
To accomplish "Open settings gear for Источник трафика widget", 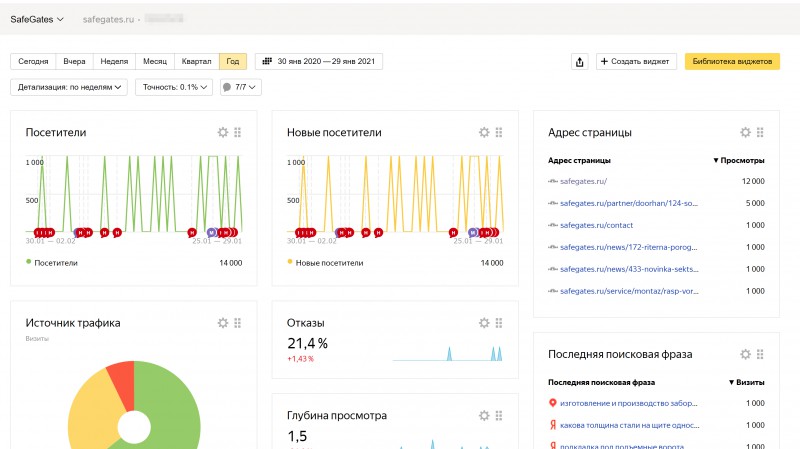I will (223, 323).
